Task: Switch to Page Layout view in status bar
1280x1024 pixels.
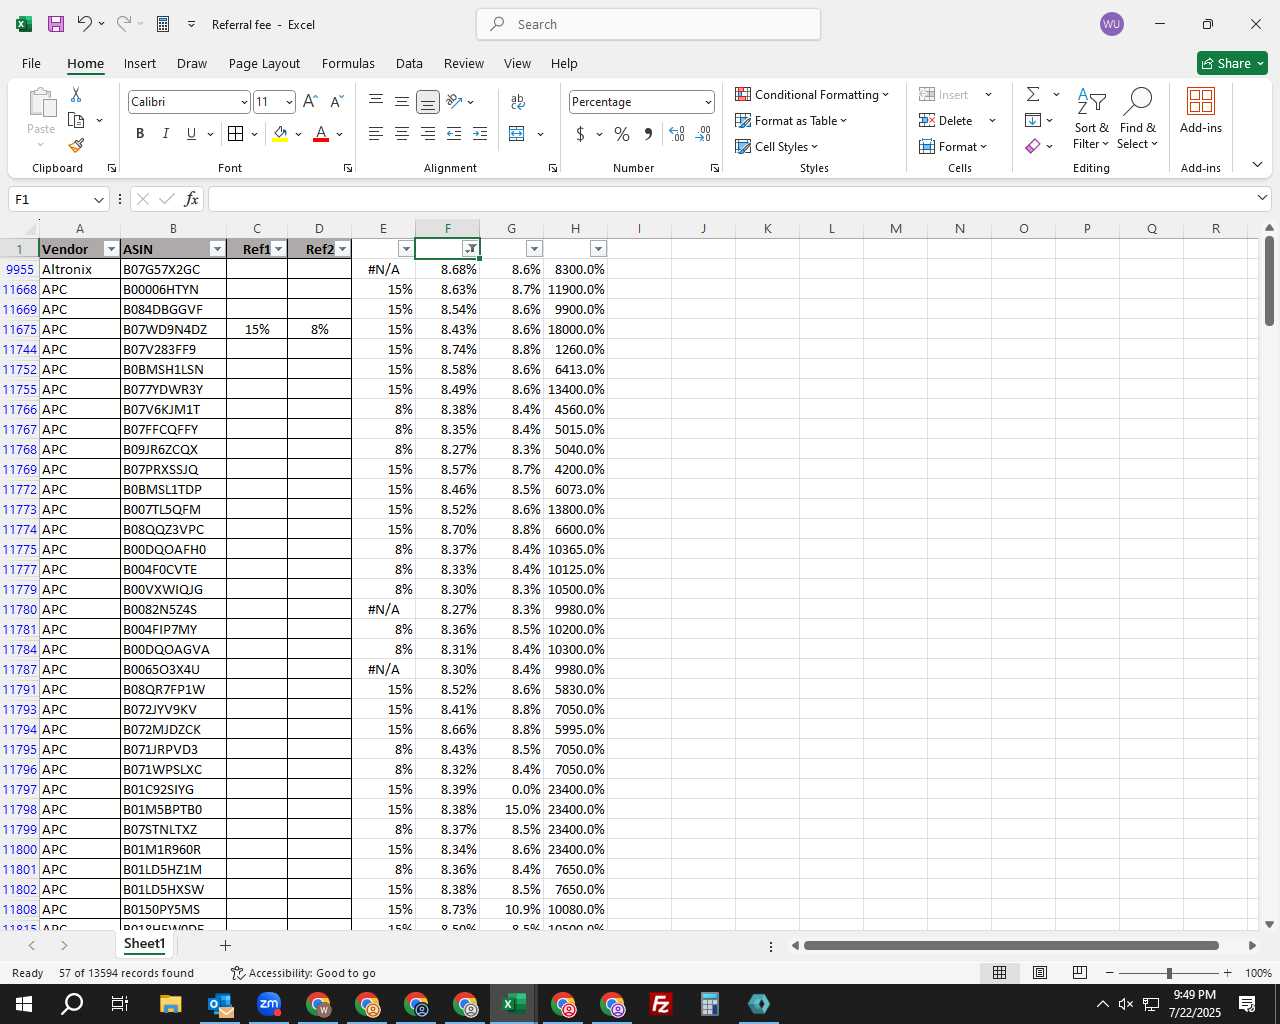Action: (x=1040, y=972)
